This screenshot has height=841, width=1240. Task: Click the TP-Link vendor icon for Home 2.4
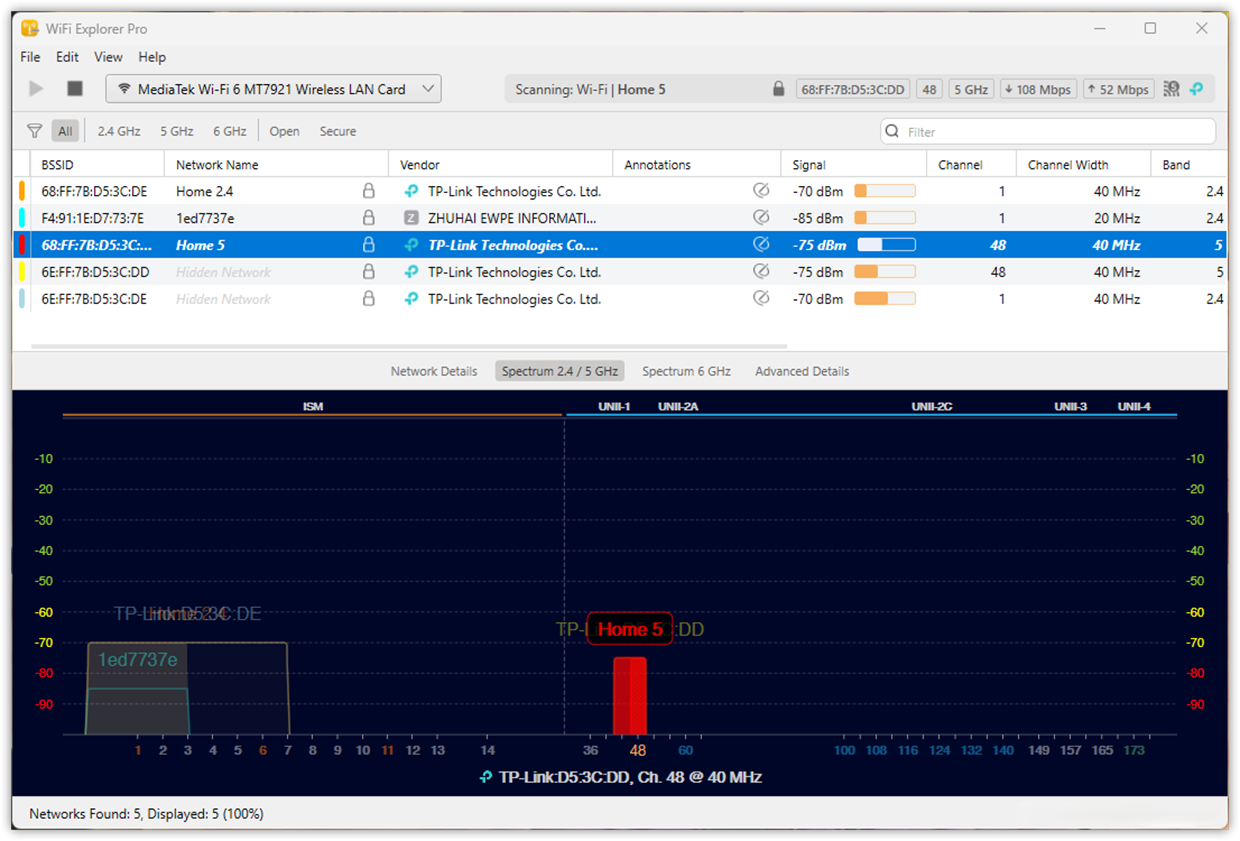411,190
